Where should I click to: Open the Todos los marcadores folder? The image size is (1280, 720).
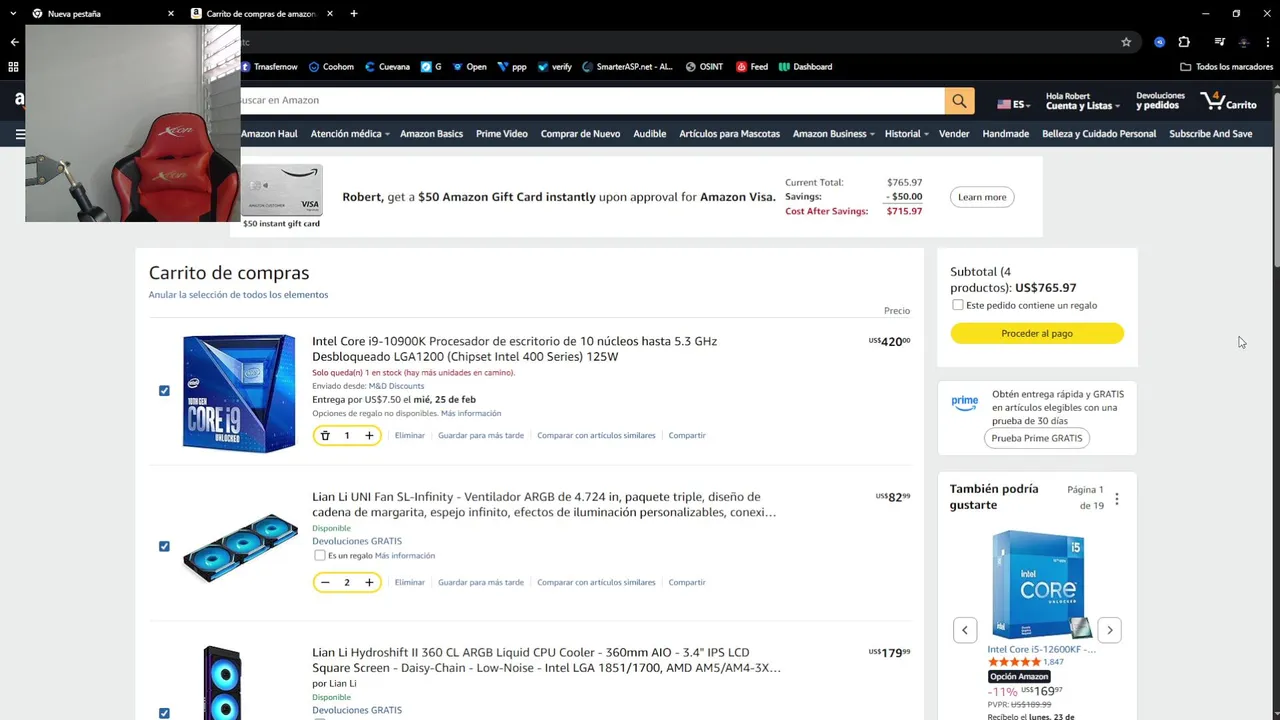click(x=1227, y=67)
